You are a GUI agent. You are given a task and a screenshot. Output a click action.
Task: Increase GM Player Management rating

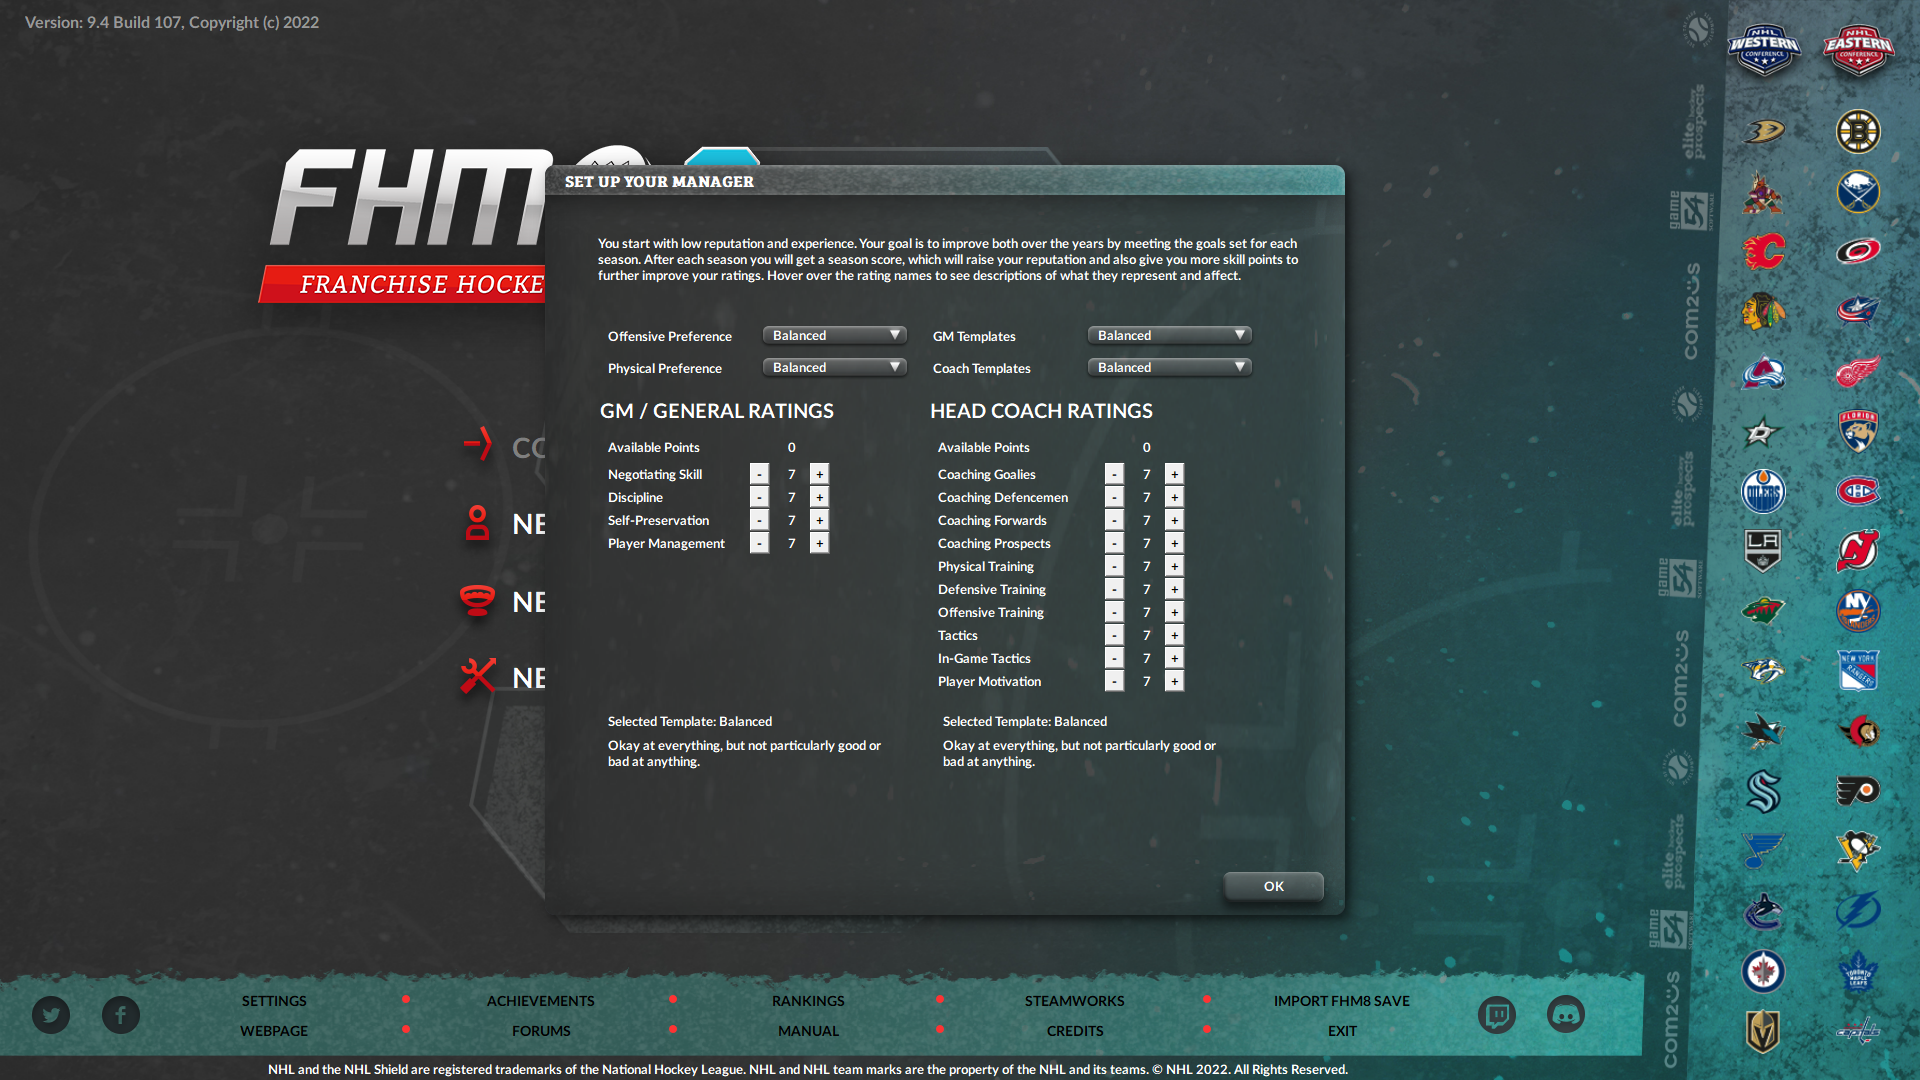point(819,543)
